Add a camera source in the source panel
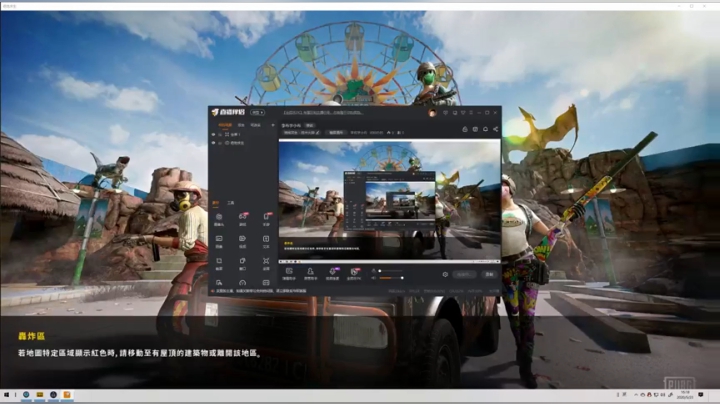 pos(219,219)
